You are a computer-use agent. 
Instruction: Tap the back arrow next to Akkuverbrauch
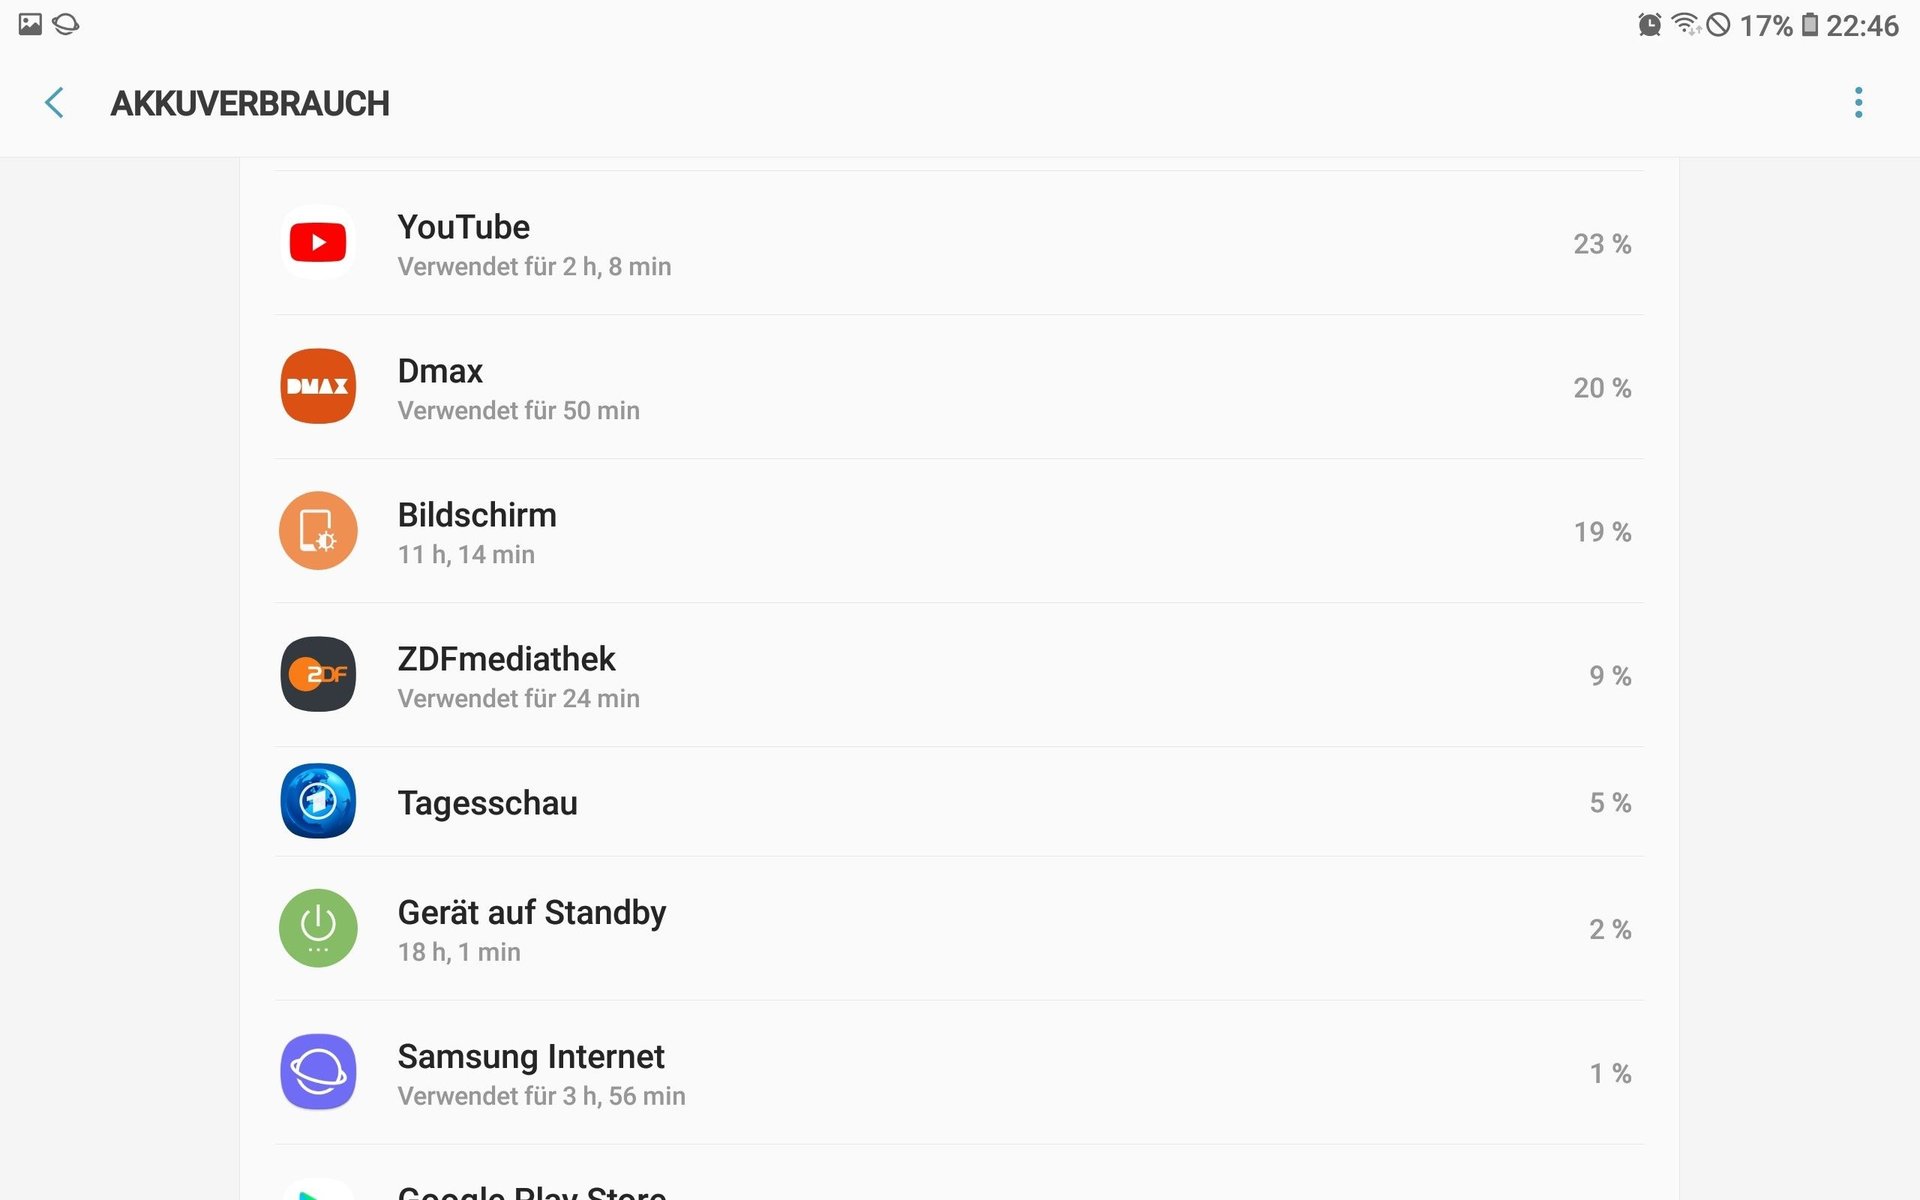[54, 102]
